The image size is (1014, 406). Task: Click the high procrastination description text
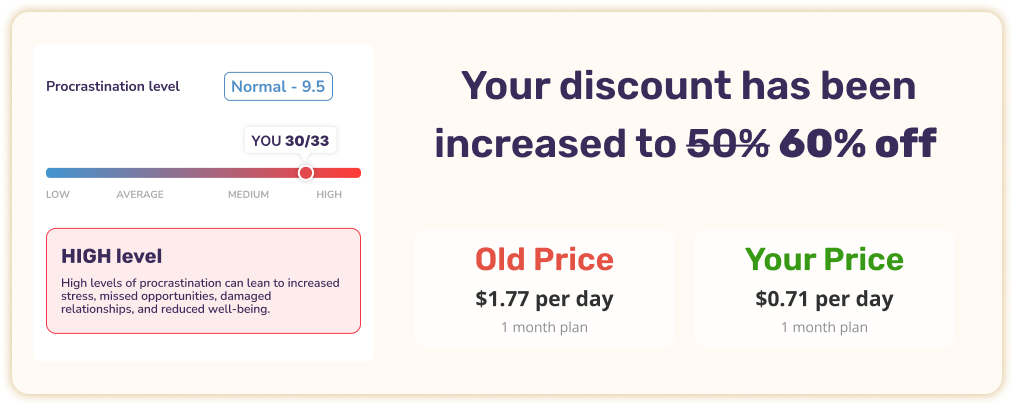[x=200, y=296]
